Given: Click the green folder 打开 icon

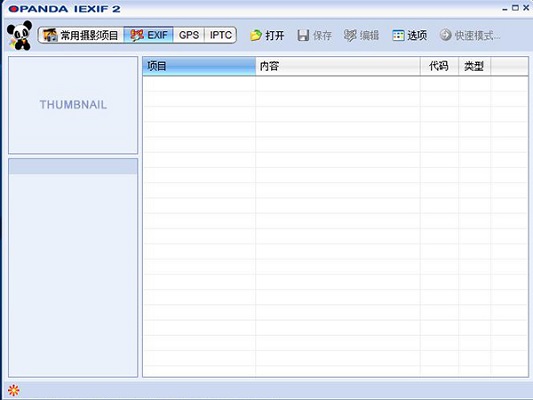Looking at the screenshot, I should 256,35.
